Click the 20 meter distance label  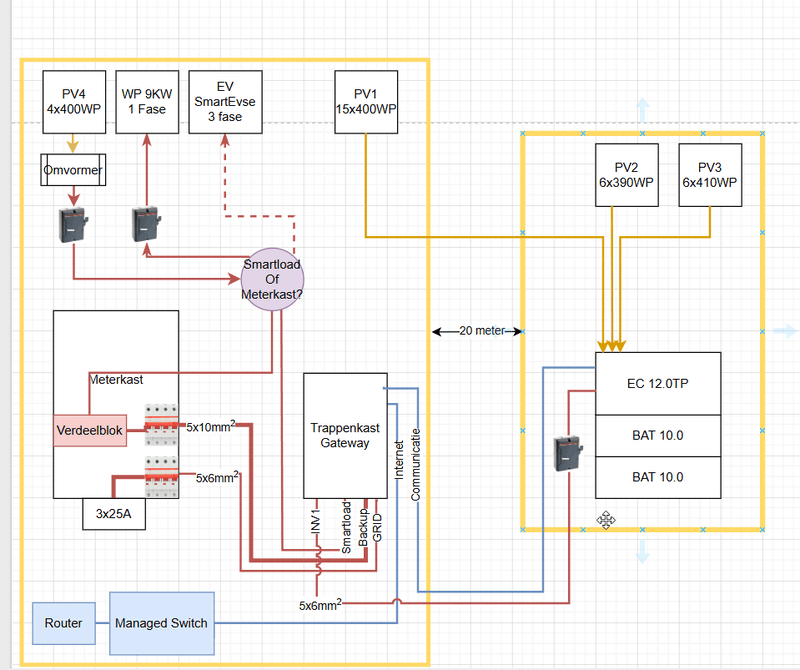point(482,331)
